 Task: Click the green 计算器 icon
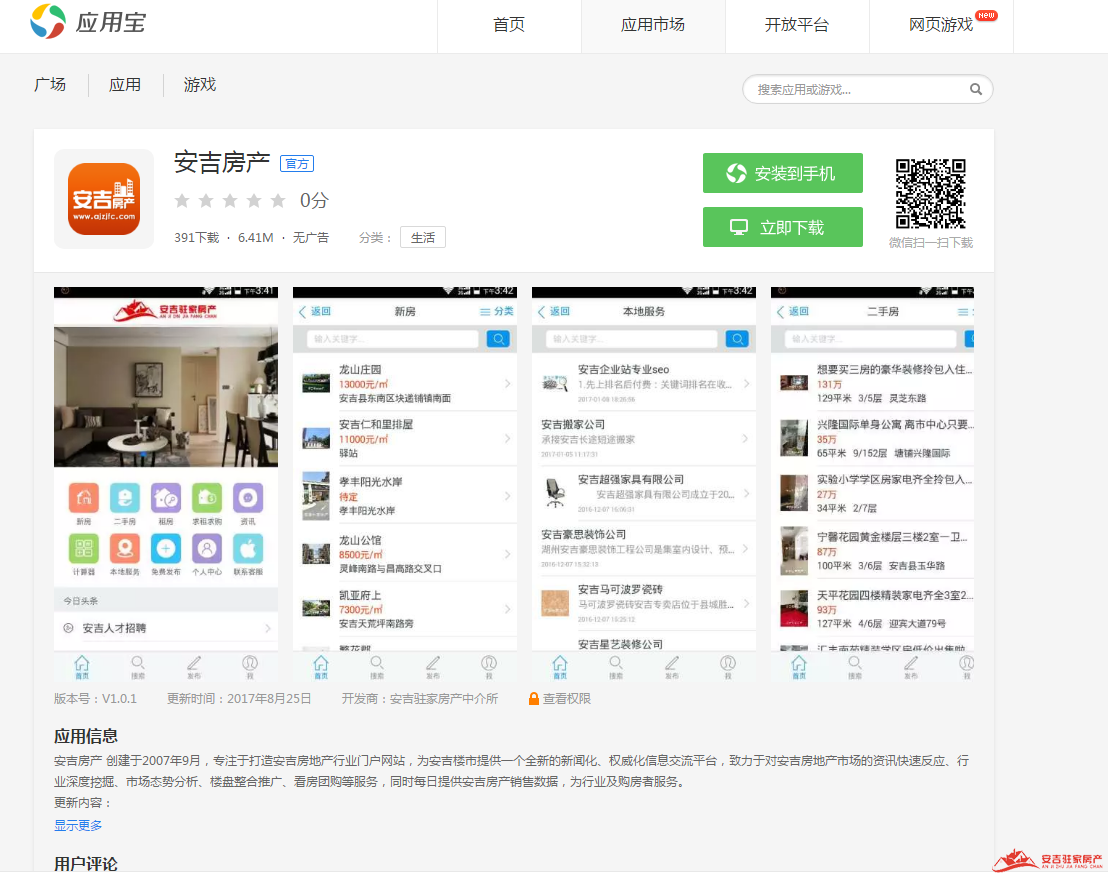[x=83, y=549]
